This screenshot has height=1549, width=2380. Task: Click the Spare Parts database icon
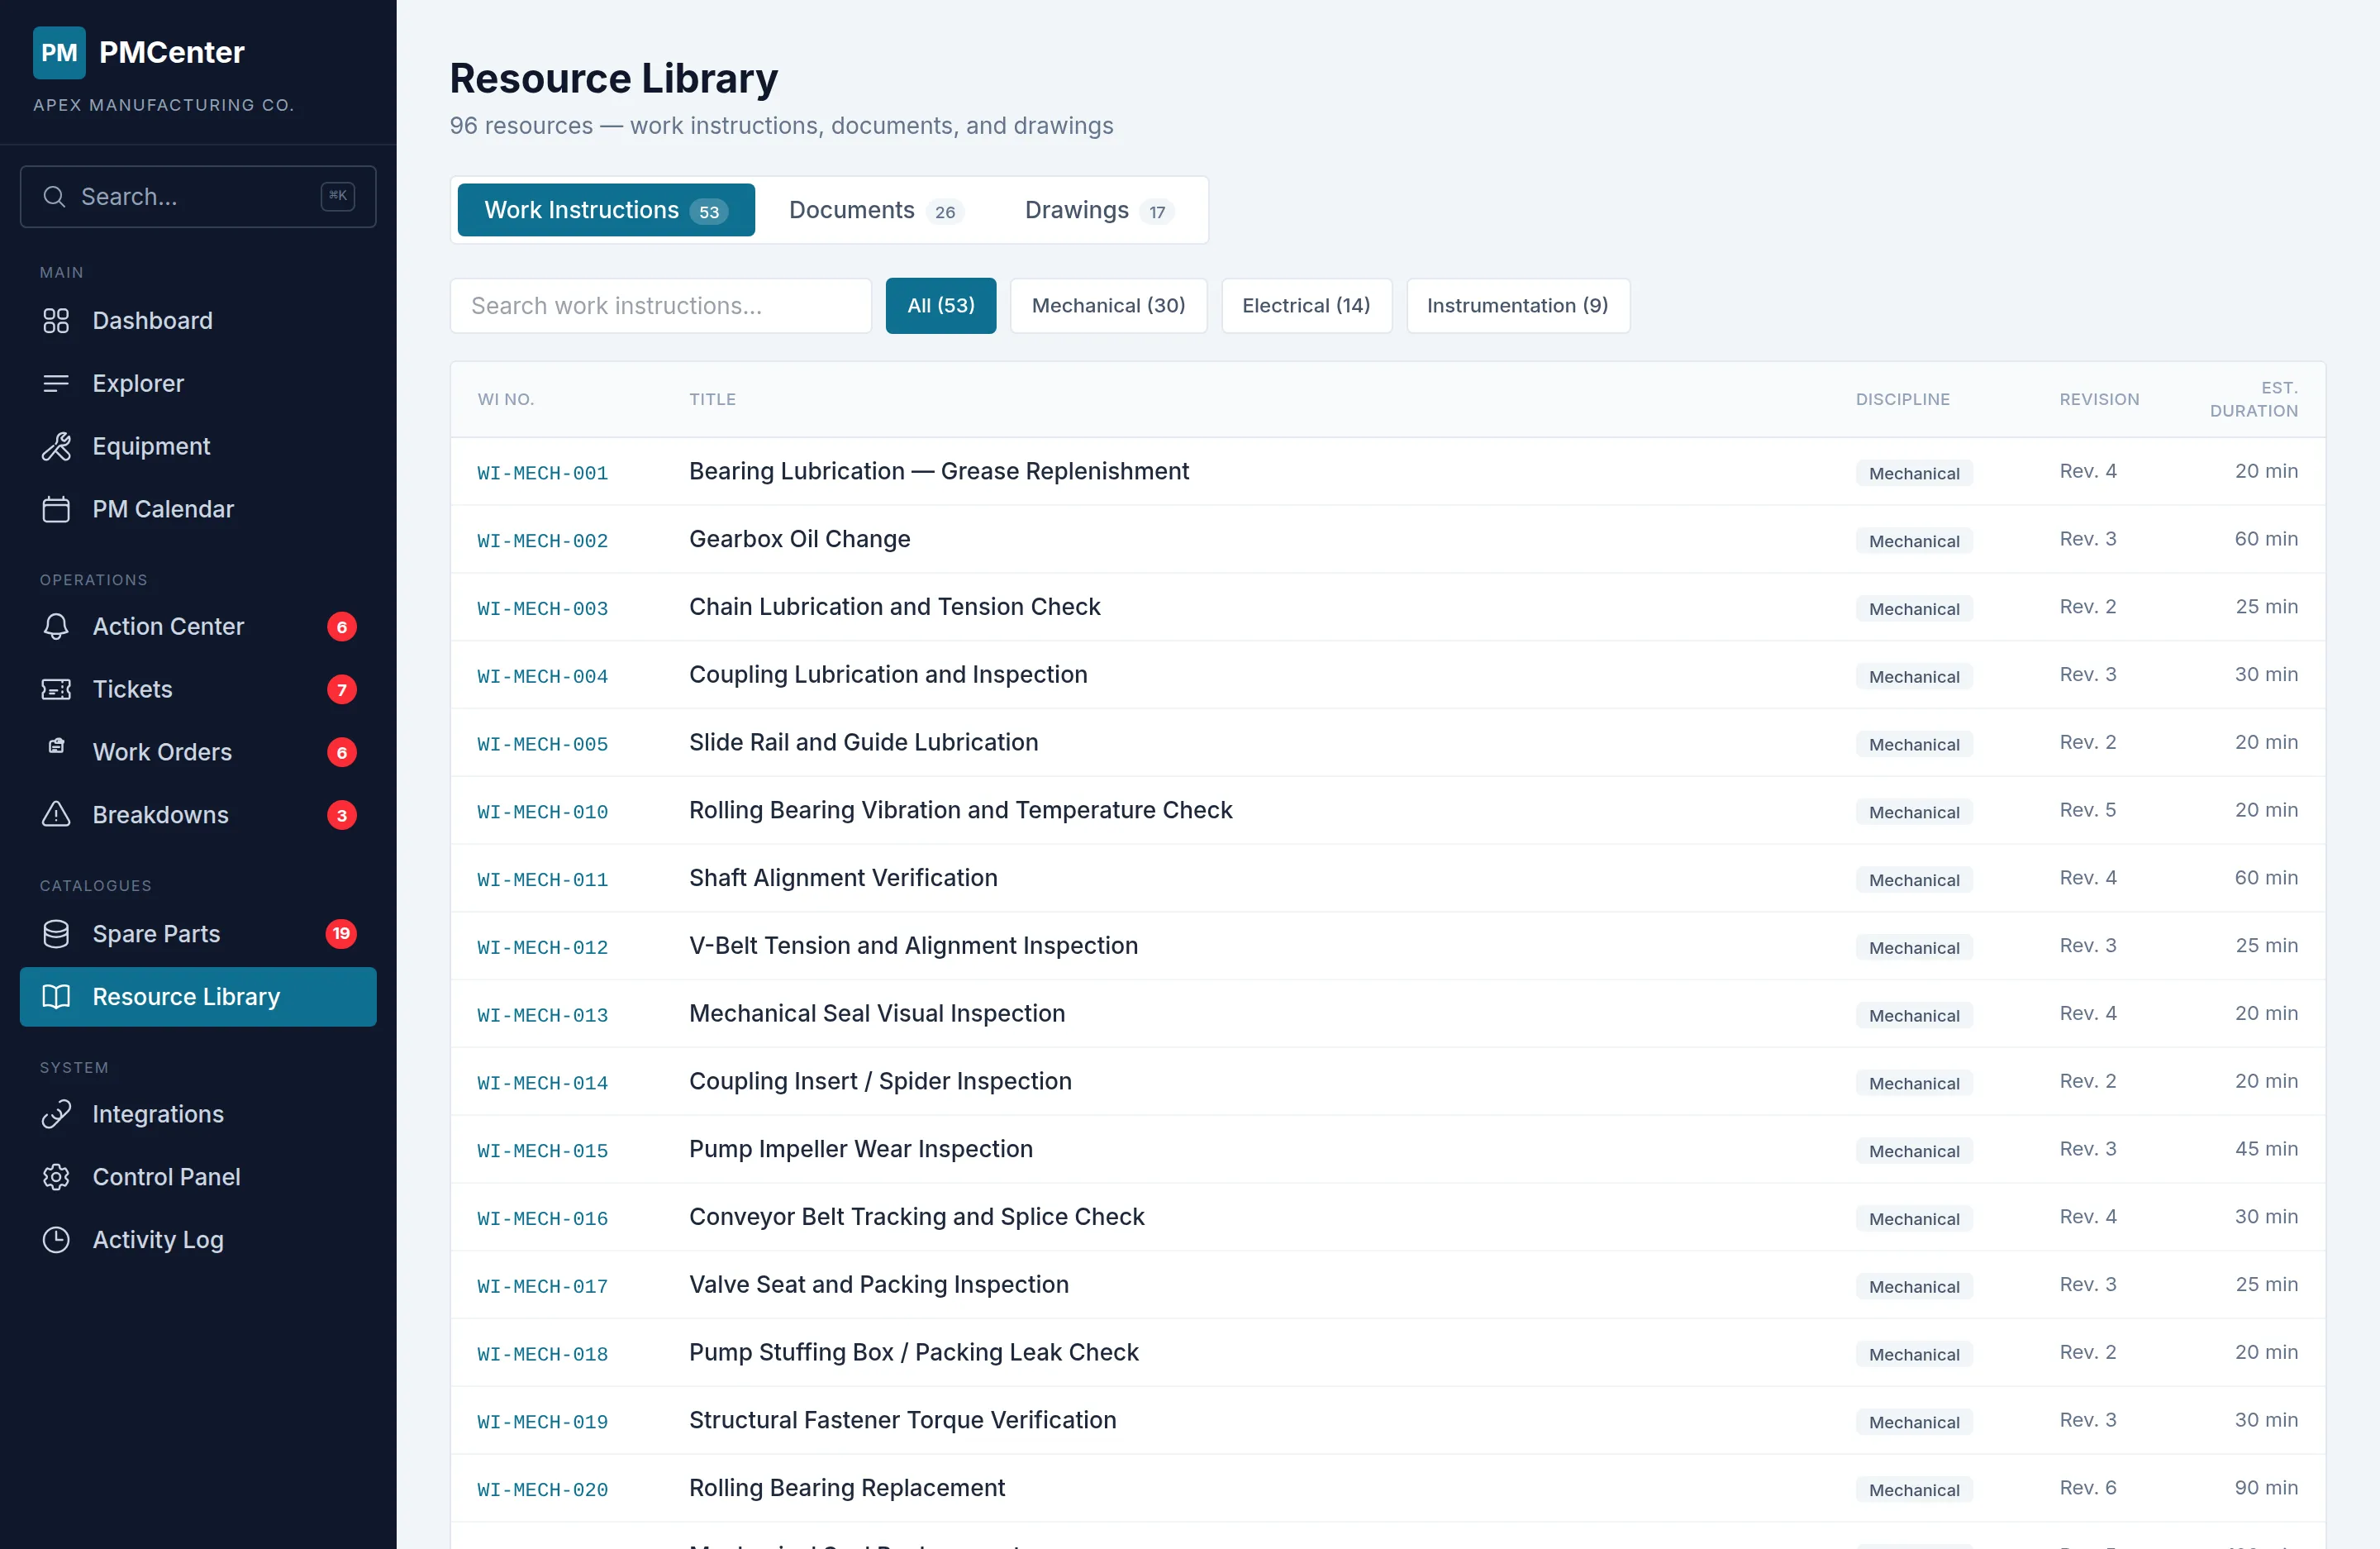[x=56, y=933]
